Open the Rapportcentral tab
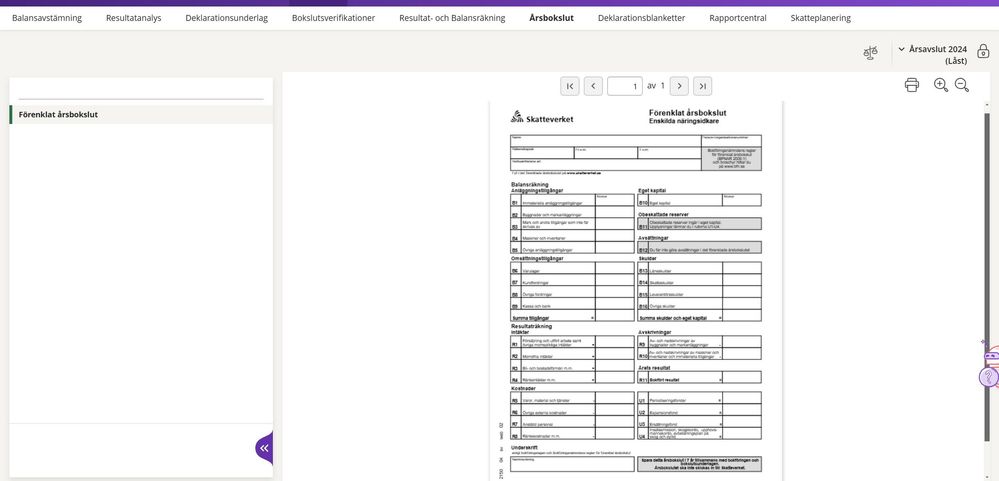Viewport: 999px width, 481px height. [737, 18]
